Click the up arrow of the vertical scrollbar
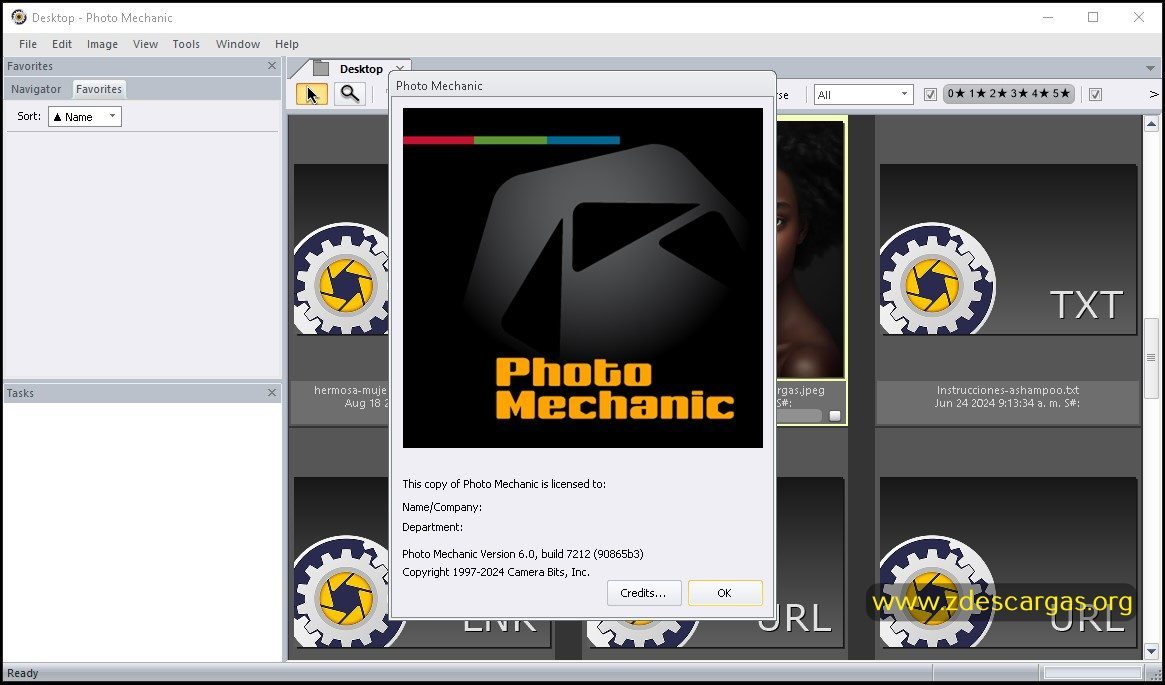Viewport: 1165px width, 685px height. point(1152,124)
